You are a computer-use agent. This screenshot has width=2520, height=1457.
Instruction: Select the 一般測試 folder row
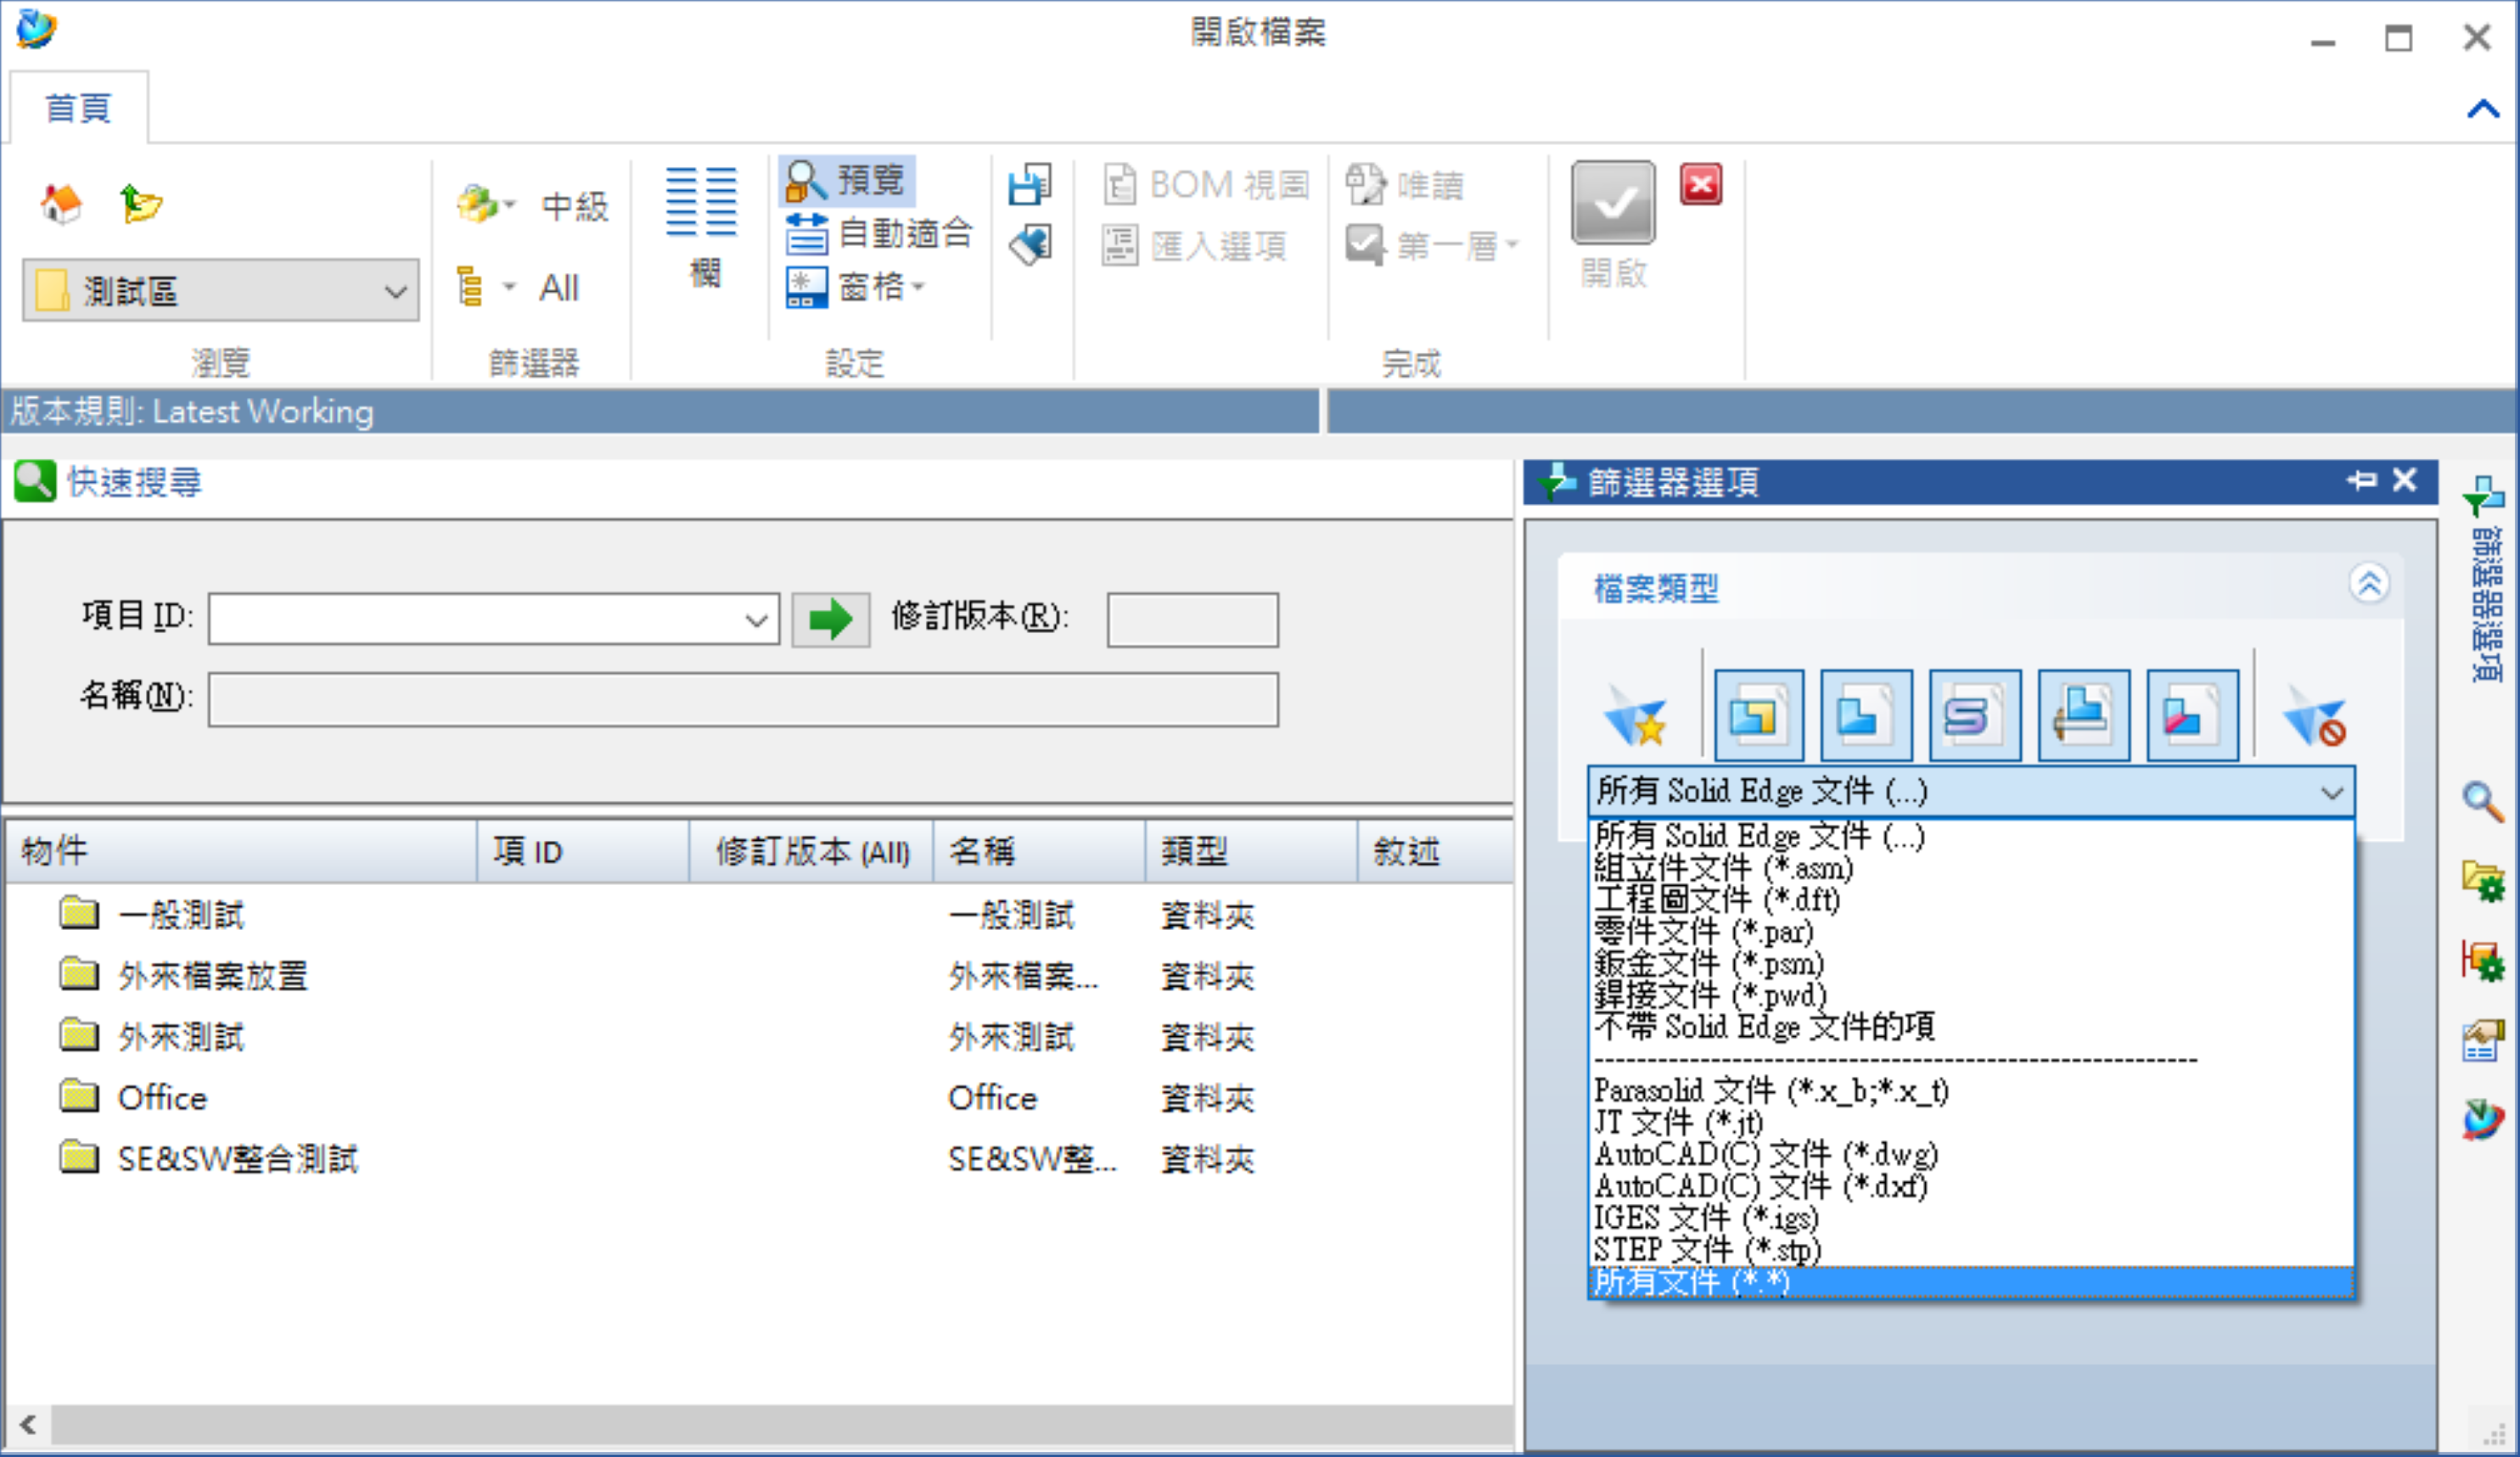click(757, 914)
